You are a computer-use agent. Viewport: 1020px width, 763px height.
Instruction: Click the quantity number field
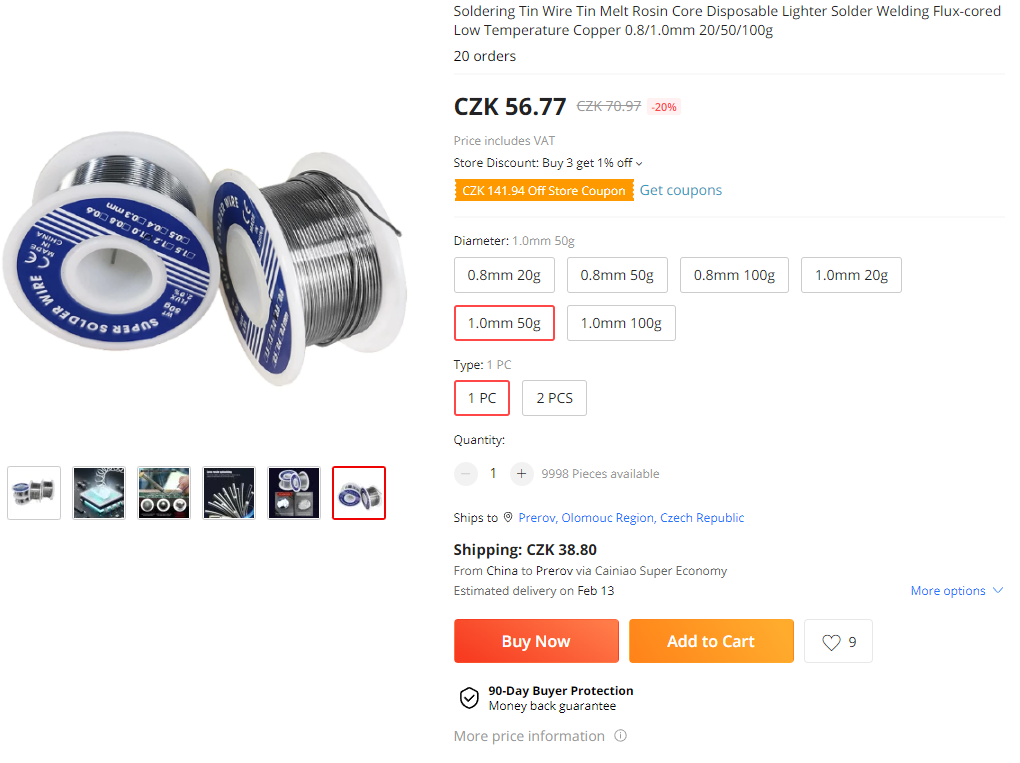pos(493,474)
